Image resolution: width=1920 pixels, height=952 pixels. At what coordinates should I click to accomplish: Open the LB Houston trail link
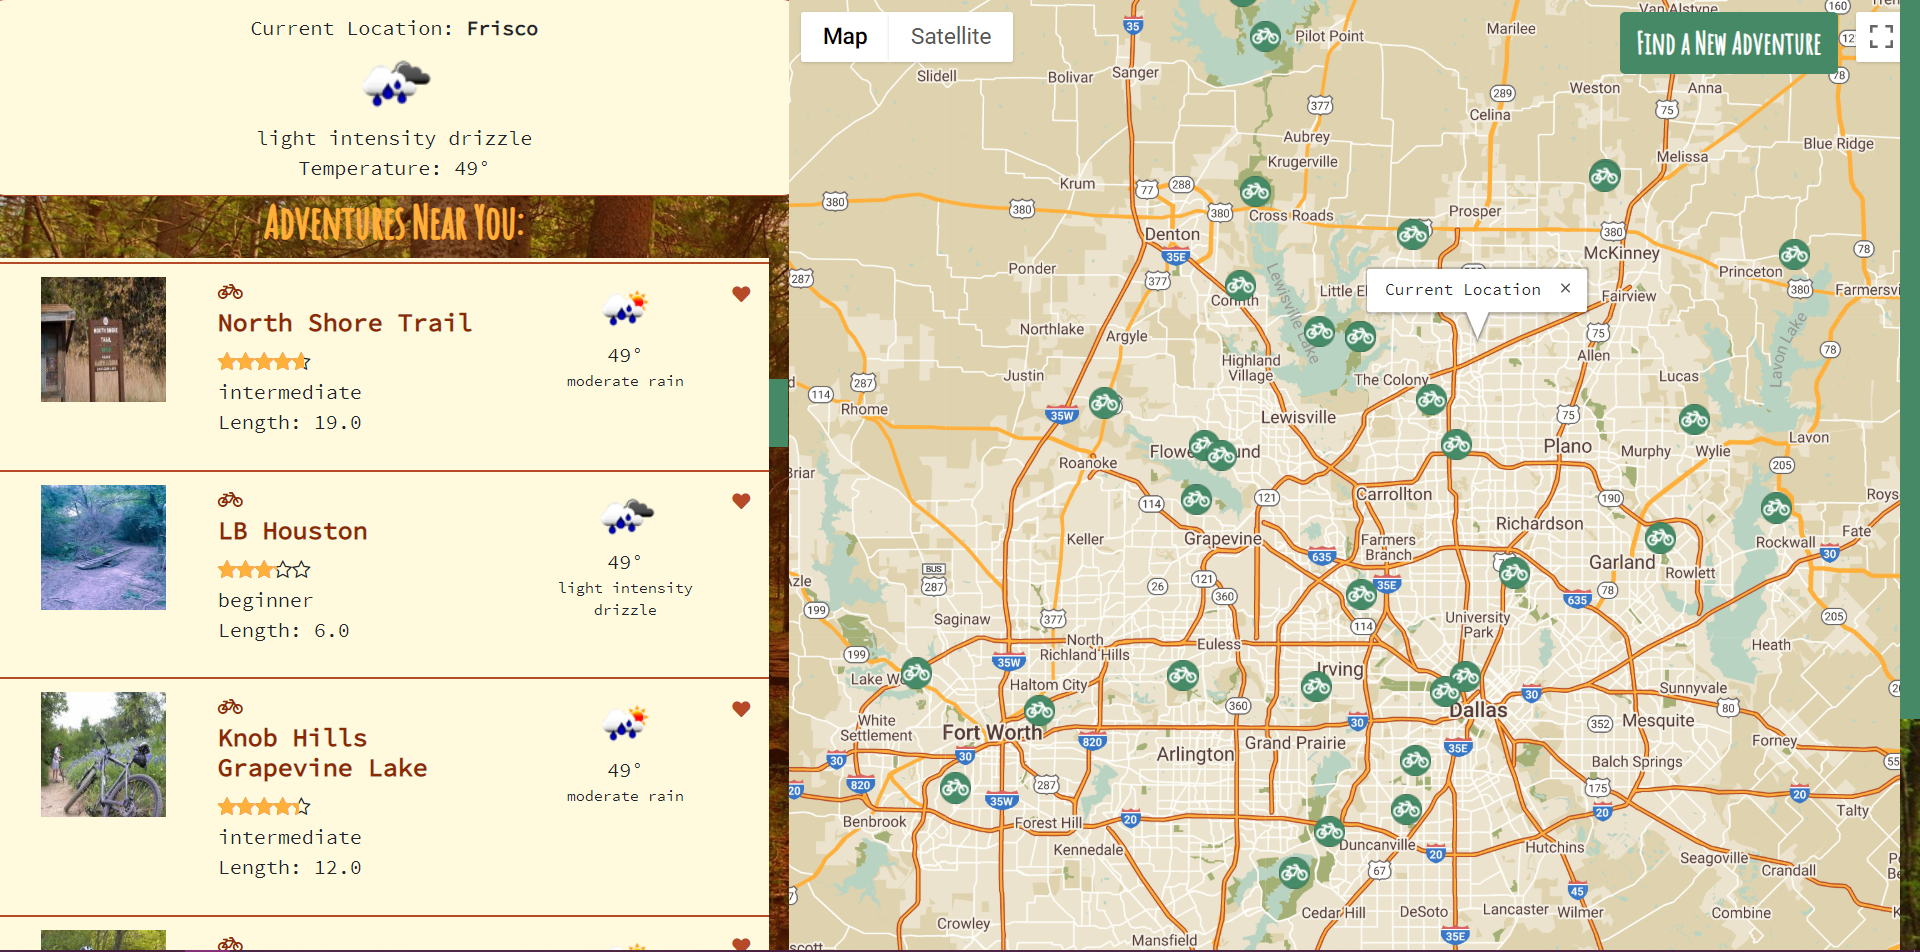click(x=293, y=531)
